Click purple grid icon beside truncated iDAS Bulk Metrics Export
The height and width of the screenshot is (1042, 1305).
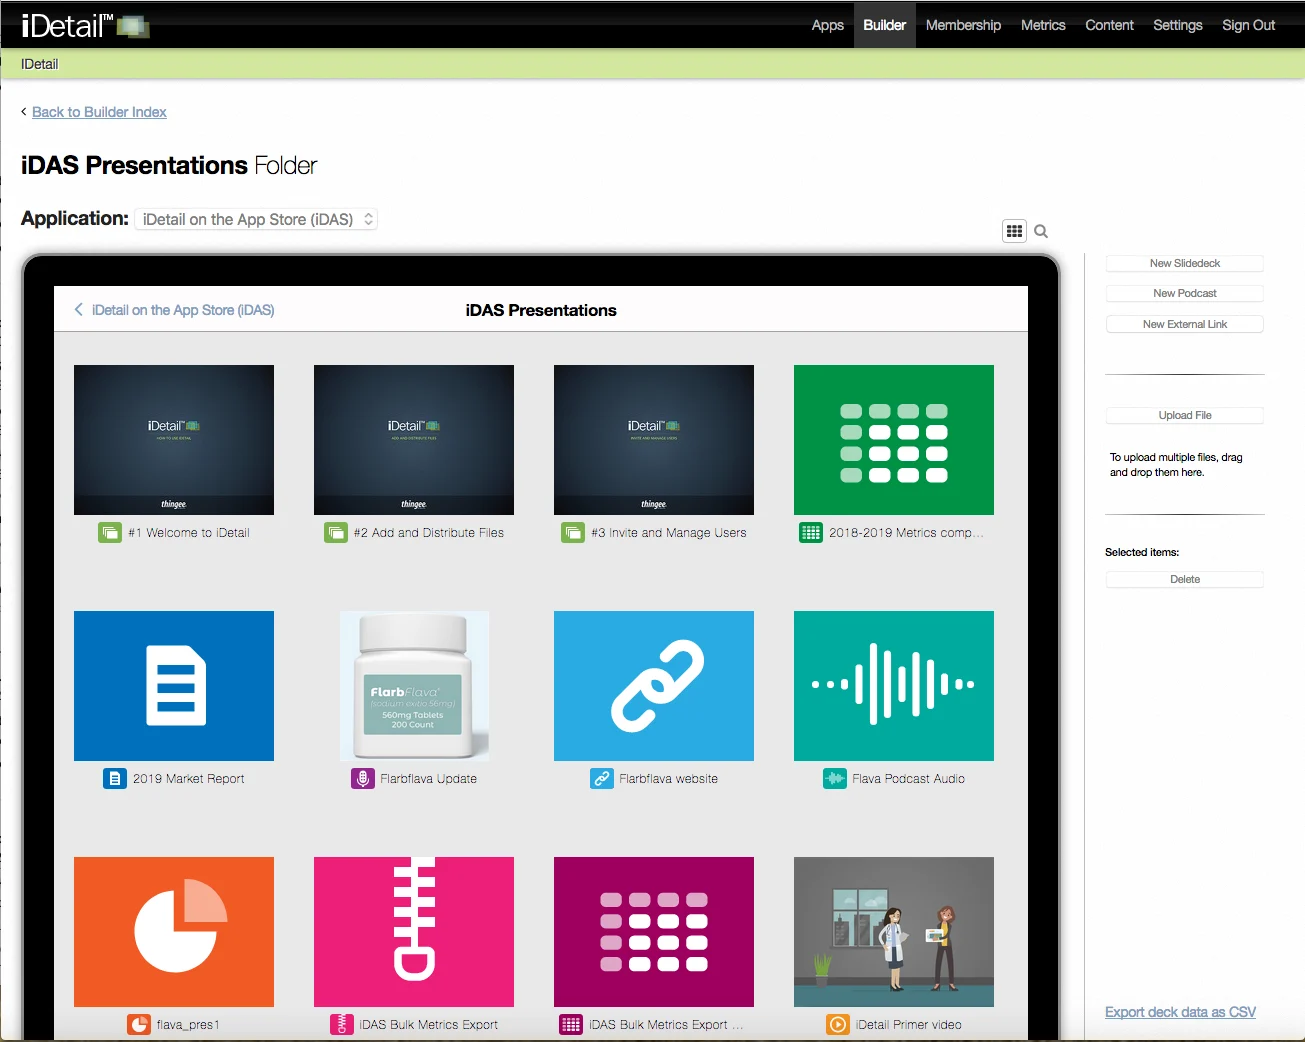point(571,1025)
